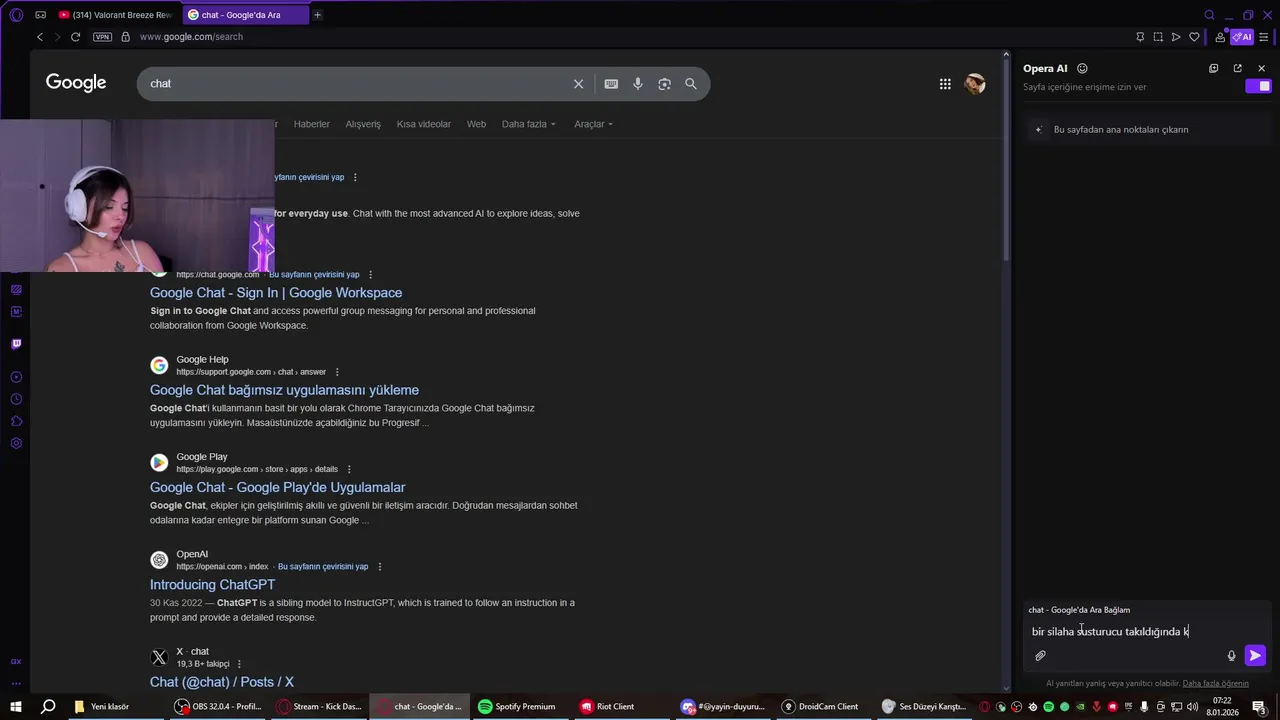
Task: Click the page vertical scrollbar
Action: 1006,160
